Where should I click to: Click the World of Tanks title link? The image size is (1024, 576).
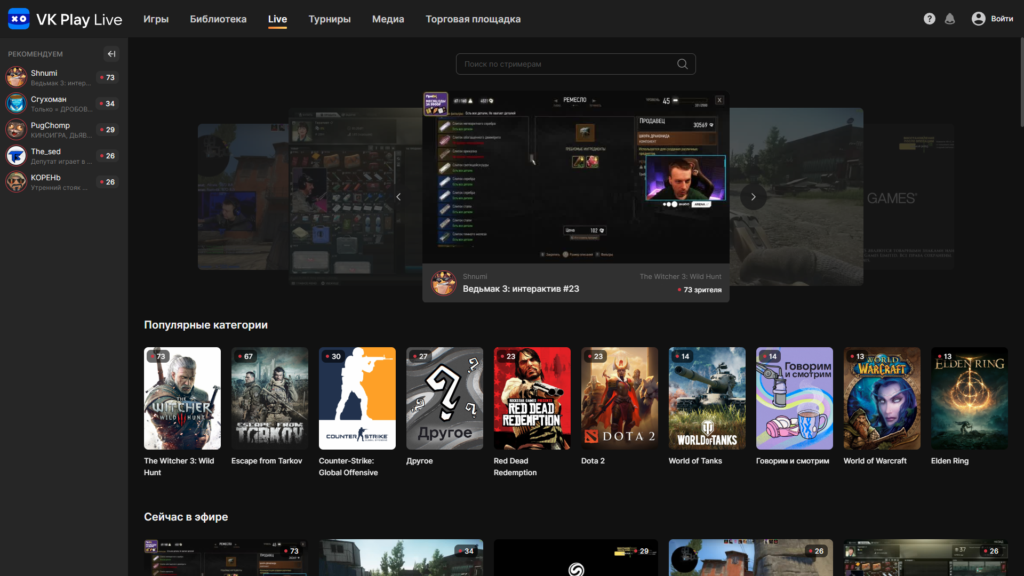point(696,461)
